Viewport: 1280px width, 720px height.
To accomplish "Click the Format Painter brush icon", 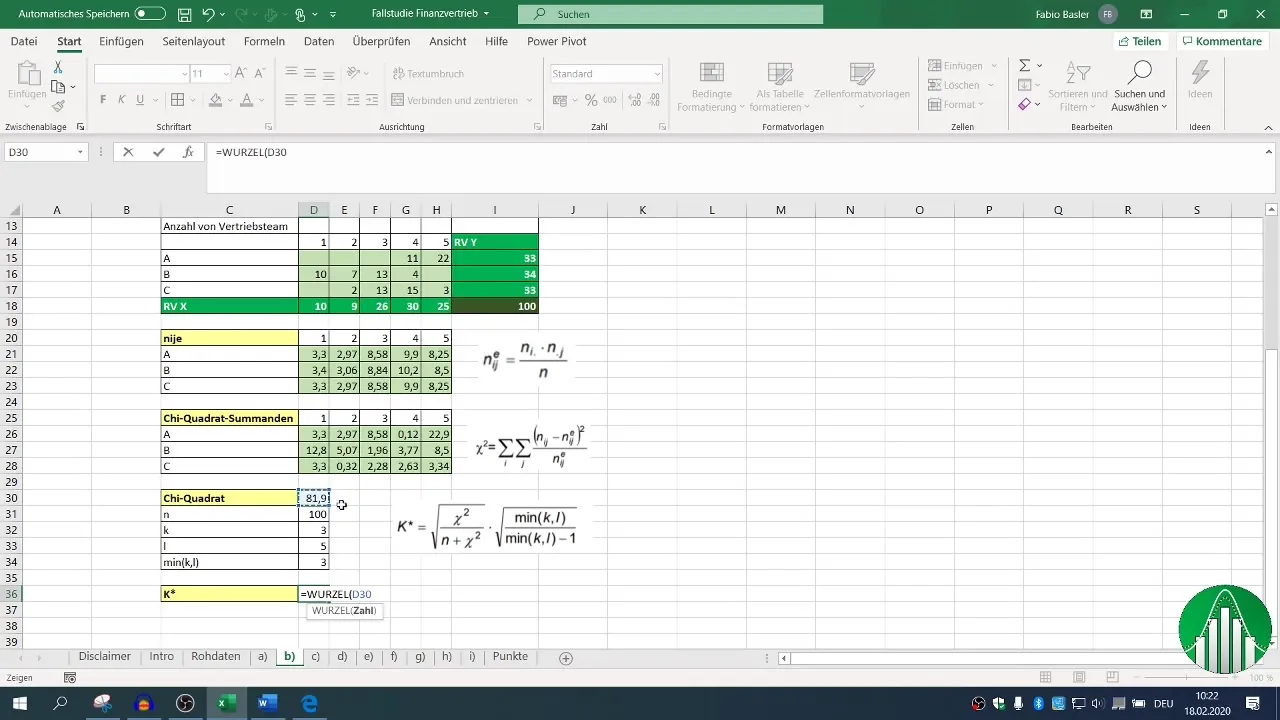I will 58,106.
